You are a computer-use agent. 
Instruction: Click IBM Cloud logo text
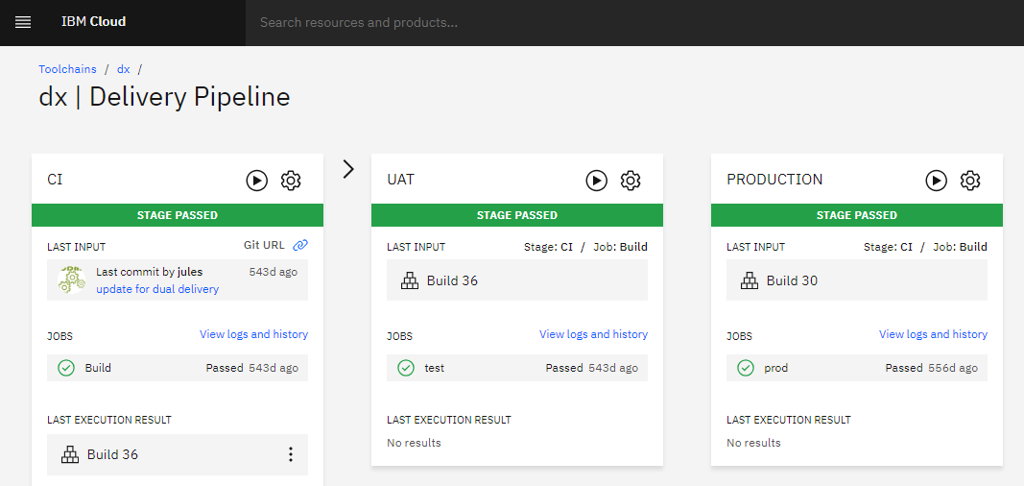pyautogui.click(x=93, y=22)
